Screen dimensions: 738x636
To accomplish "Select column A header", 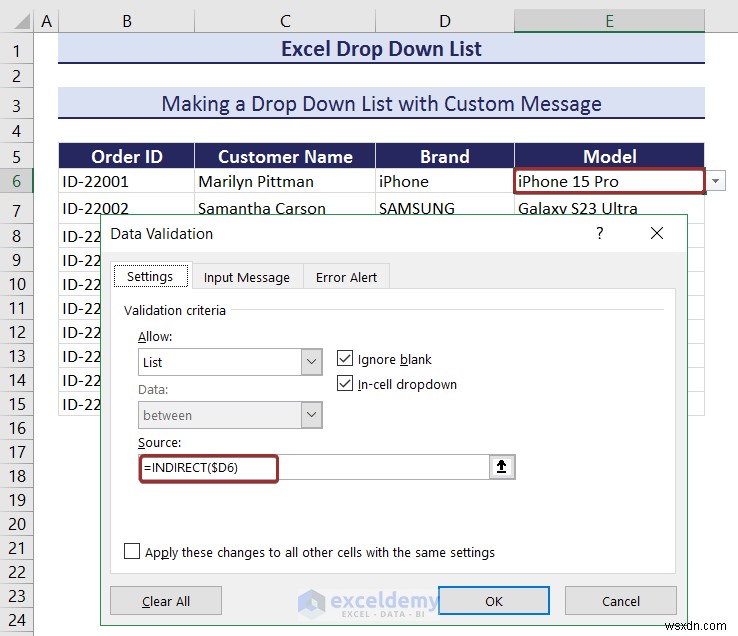I will click(46, 21).
